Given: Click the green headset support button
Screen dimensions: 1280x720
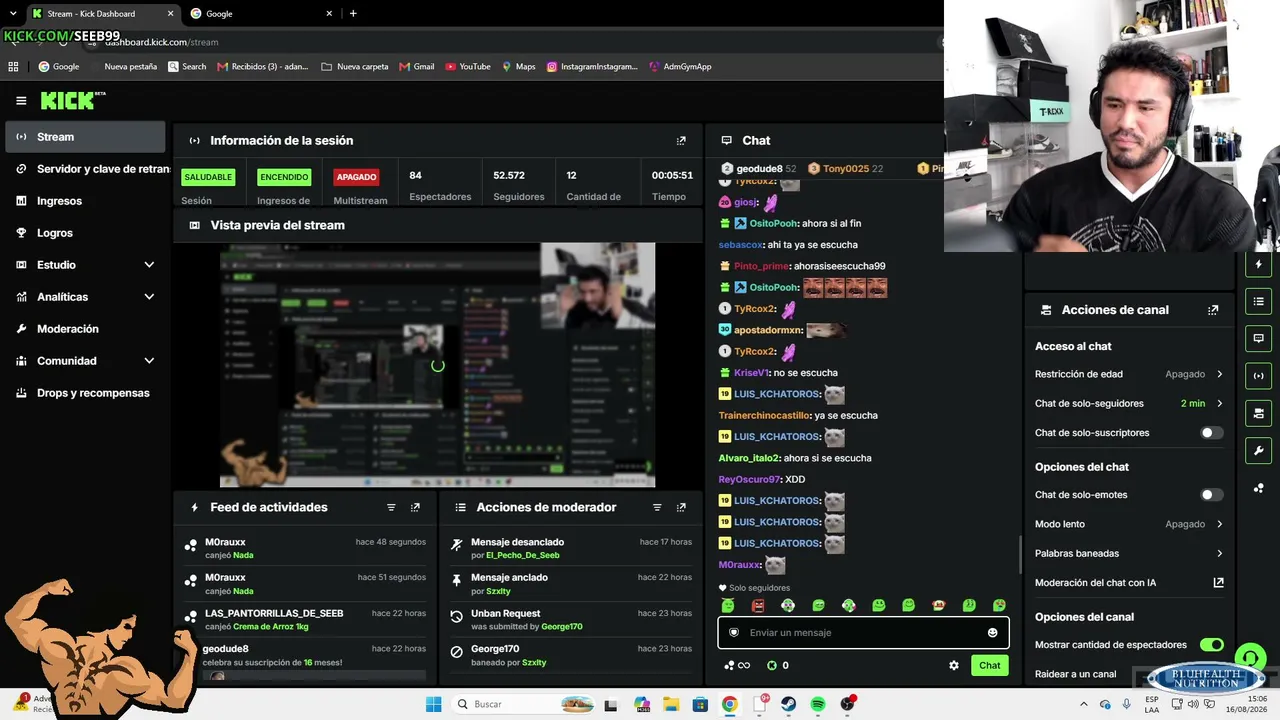Looking at the screenshot, I should 1250,658.
